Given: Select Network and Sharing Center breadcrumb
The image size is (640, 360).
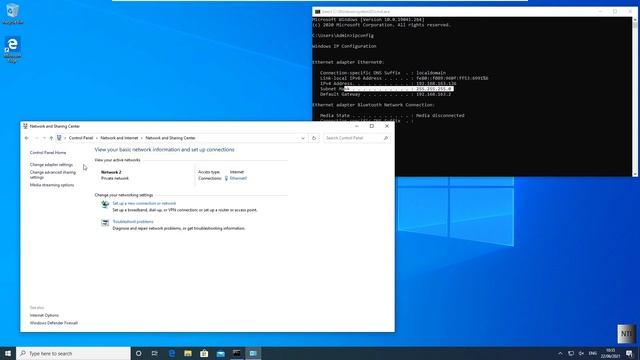Looking at the screenshot, I should pos(170,138).
